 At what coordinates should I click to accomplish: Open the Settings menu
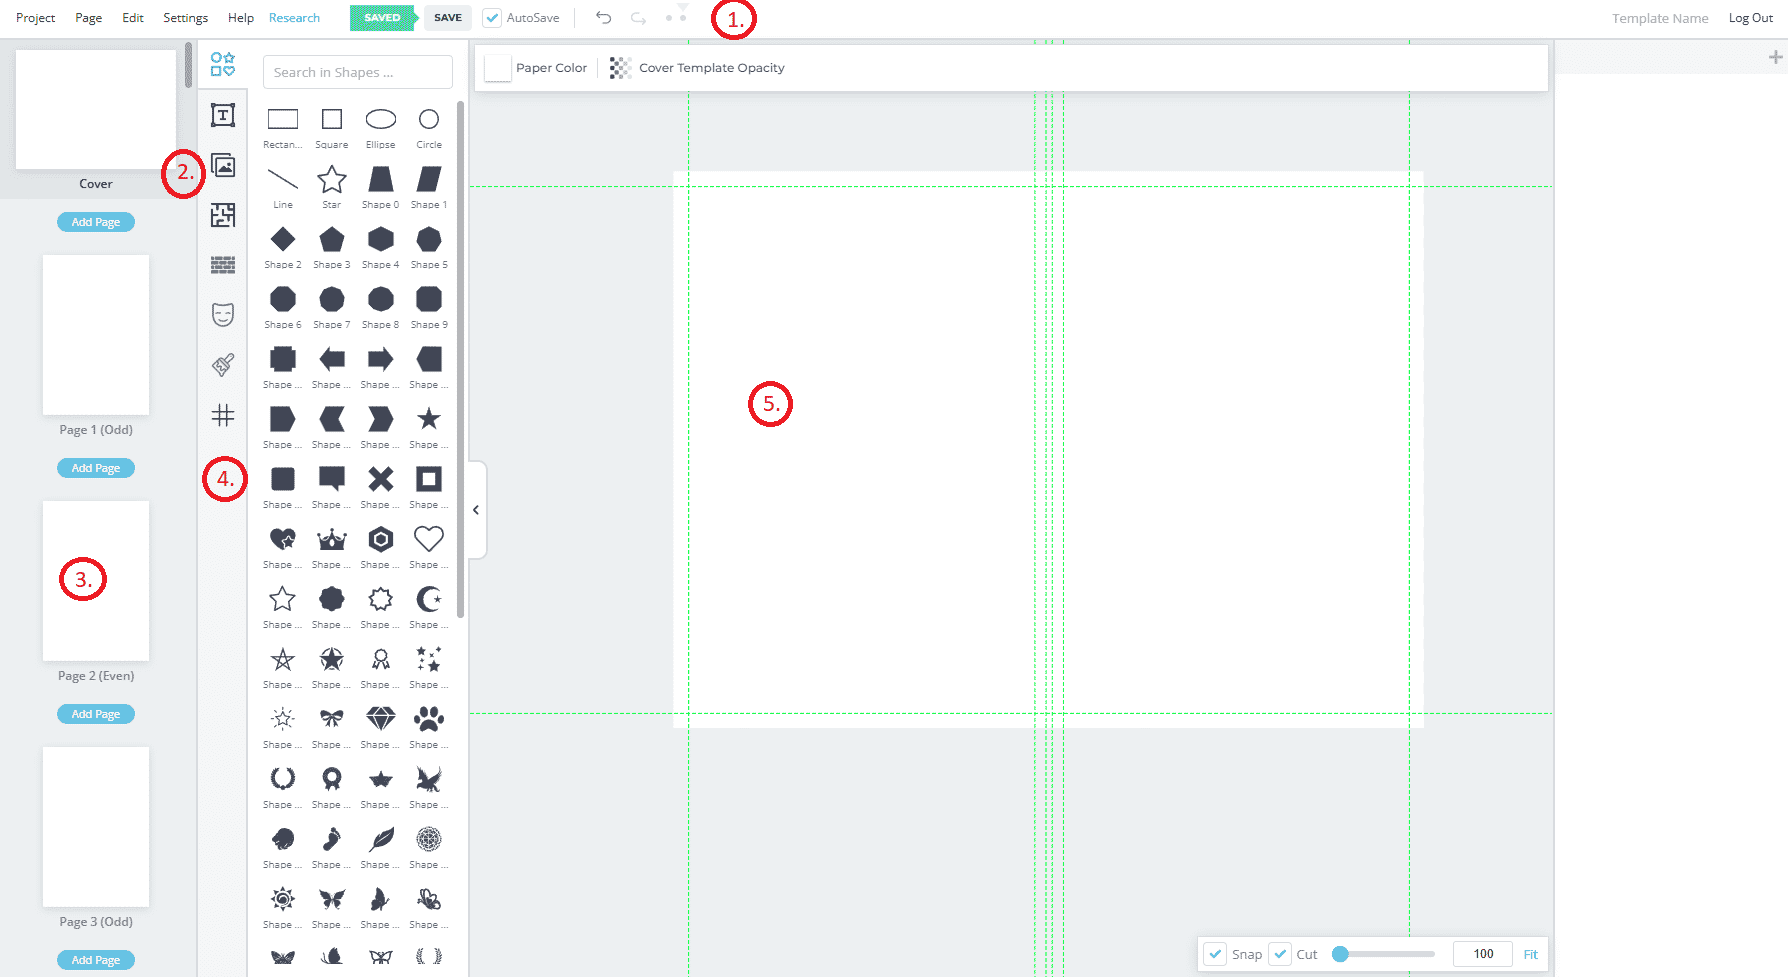[x=186, y=18]
